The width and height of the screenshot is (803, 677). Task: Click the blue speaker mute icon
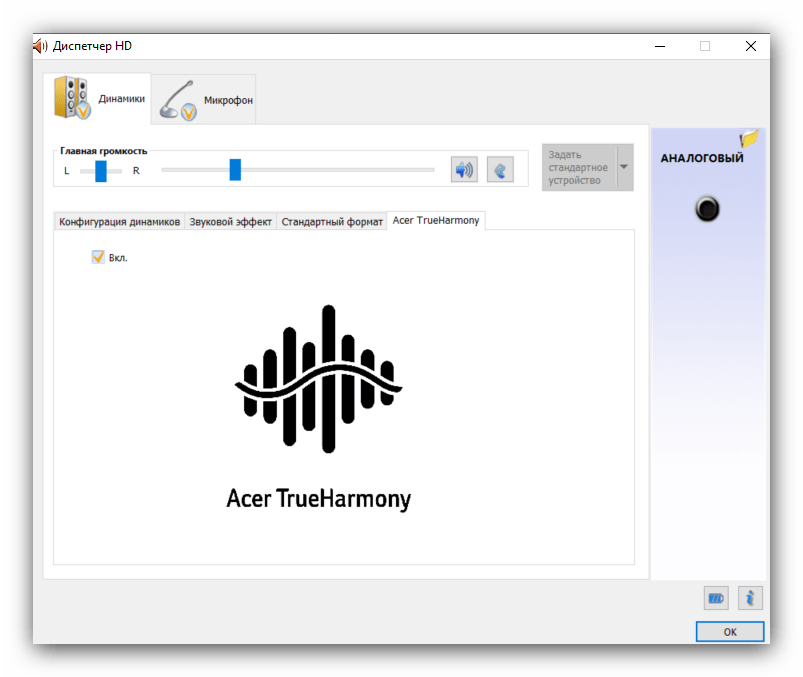click(x=464, y=170)
